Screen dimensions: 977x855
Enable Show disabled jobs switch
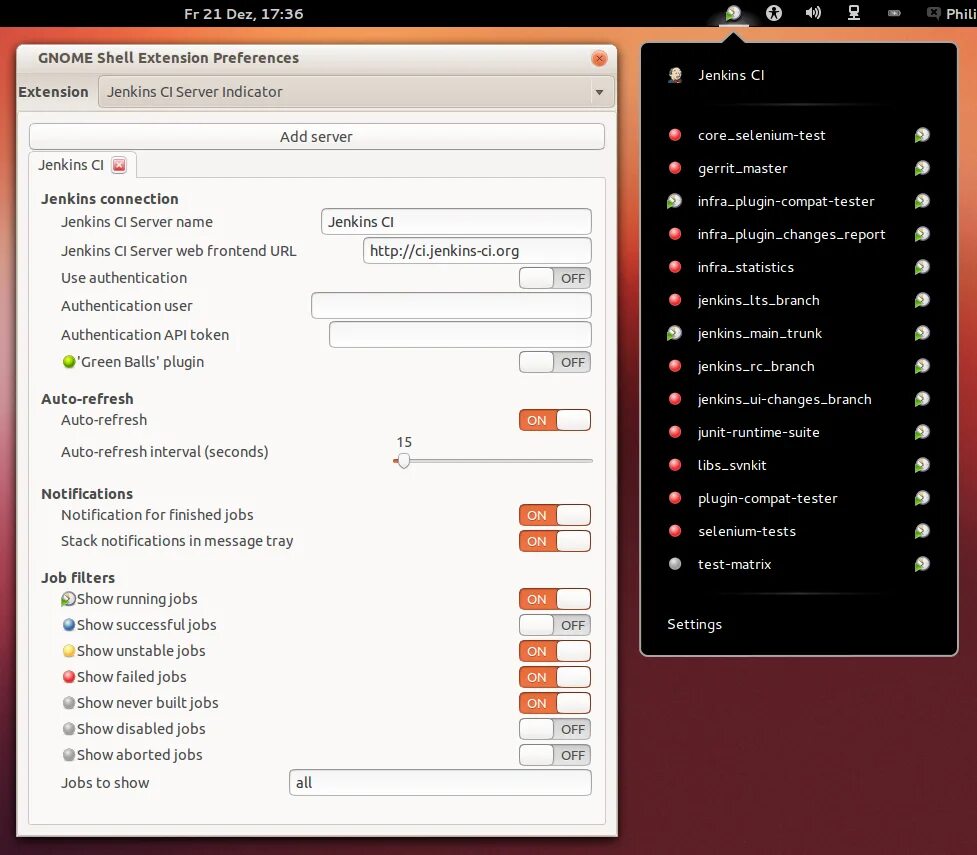pyautogui.click(x=555, y=730)
